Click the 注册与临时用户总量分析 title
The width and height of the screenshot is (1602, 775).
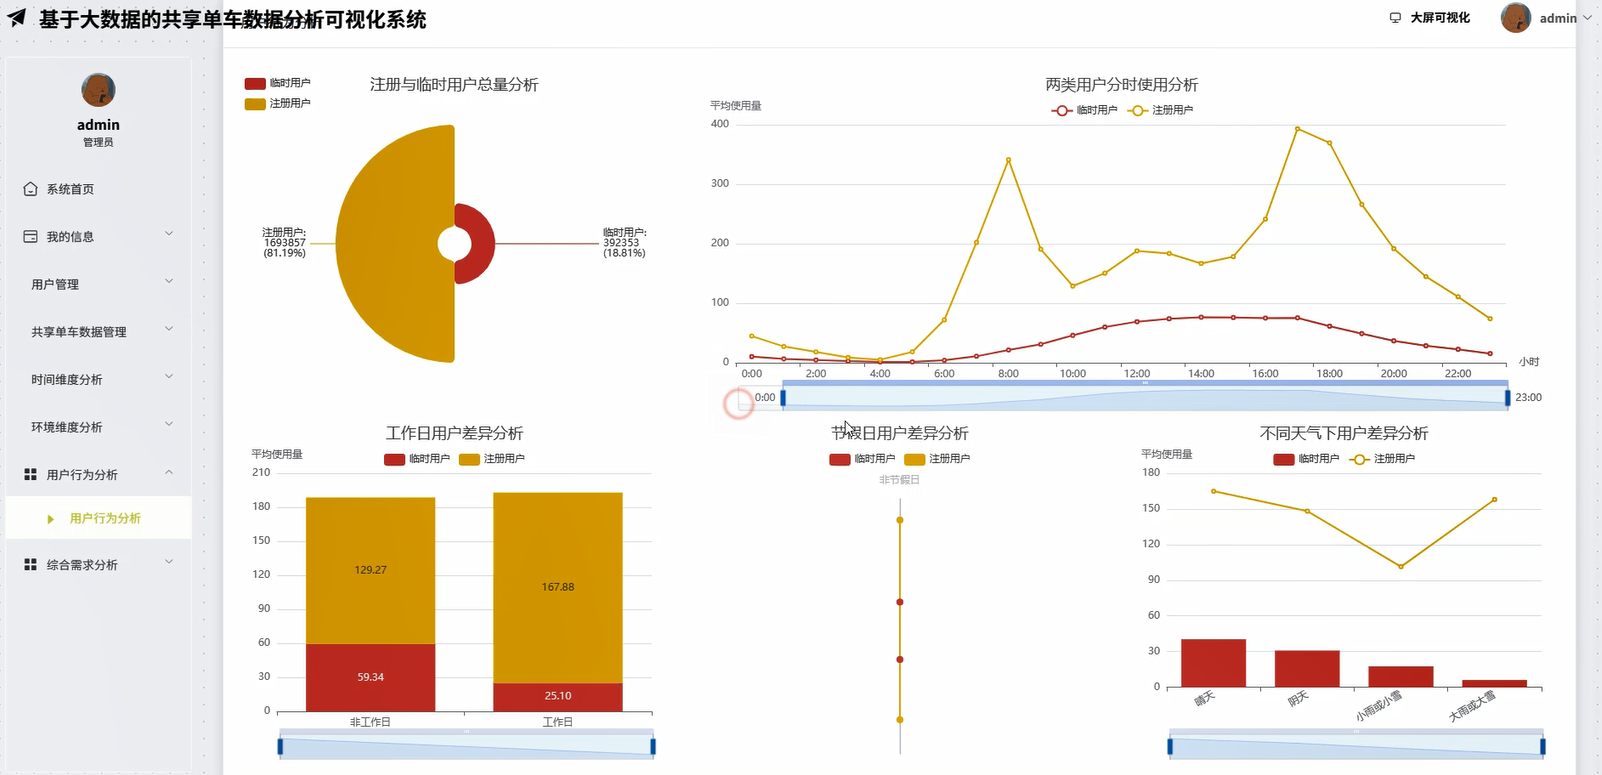pos(454,85)
